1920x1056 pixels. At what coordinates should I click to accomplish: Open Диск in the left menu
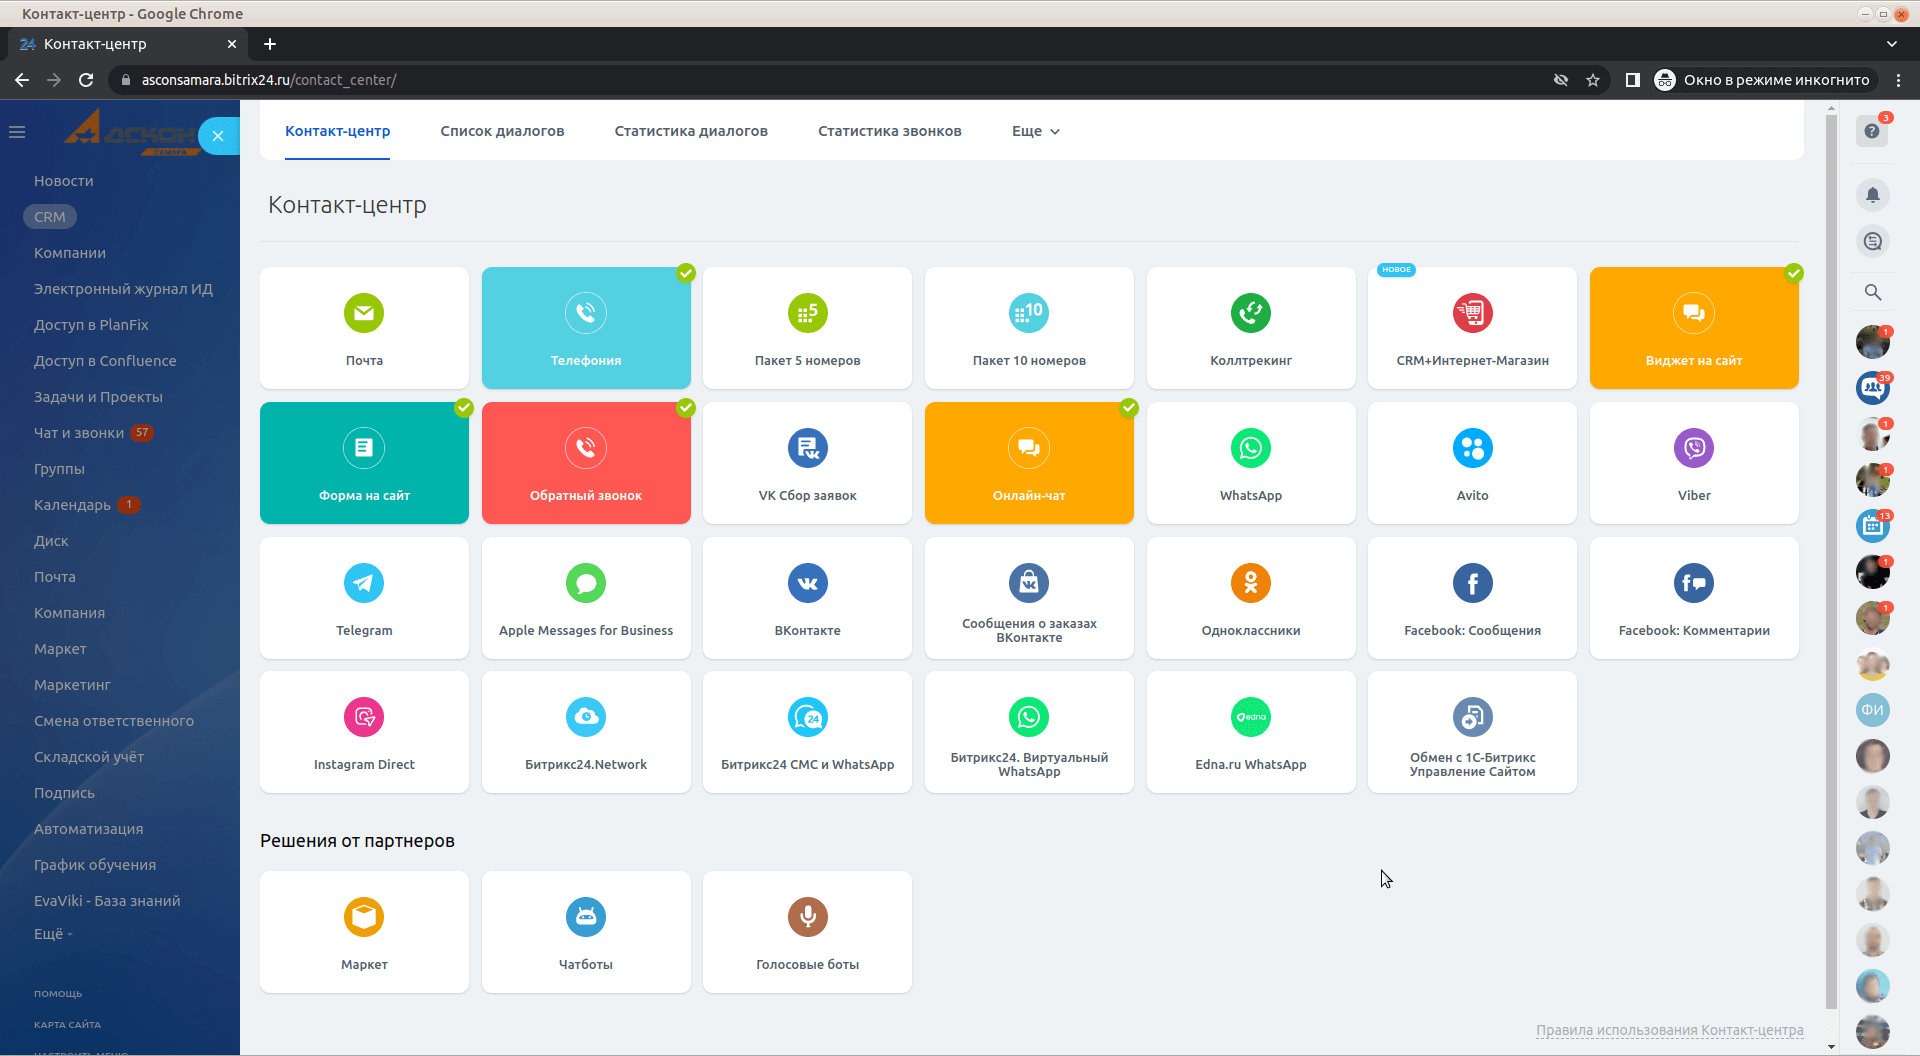(51, 541)
